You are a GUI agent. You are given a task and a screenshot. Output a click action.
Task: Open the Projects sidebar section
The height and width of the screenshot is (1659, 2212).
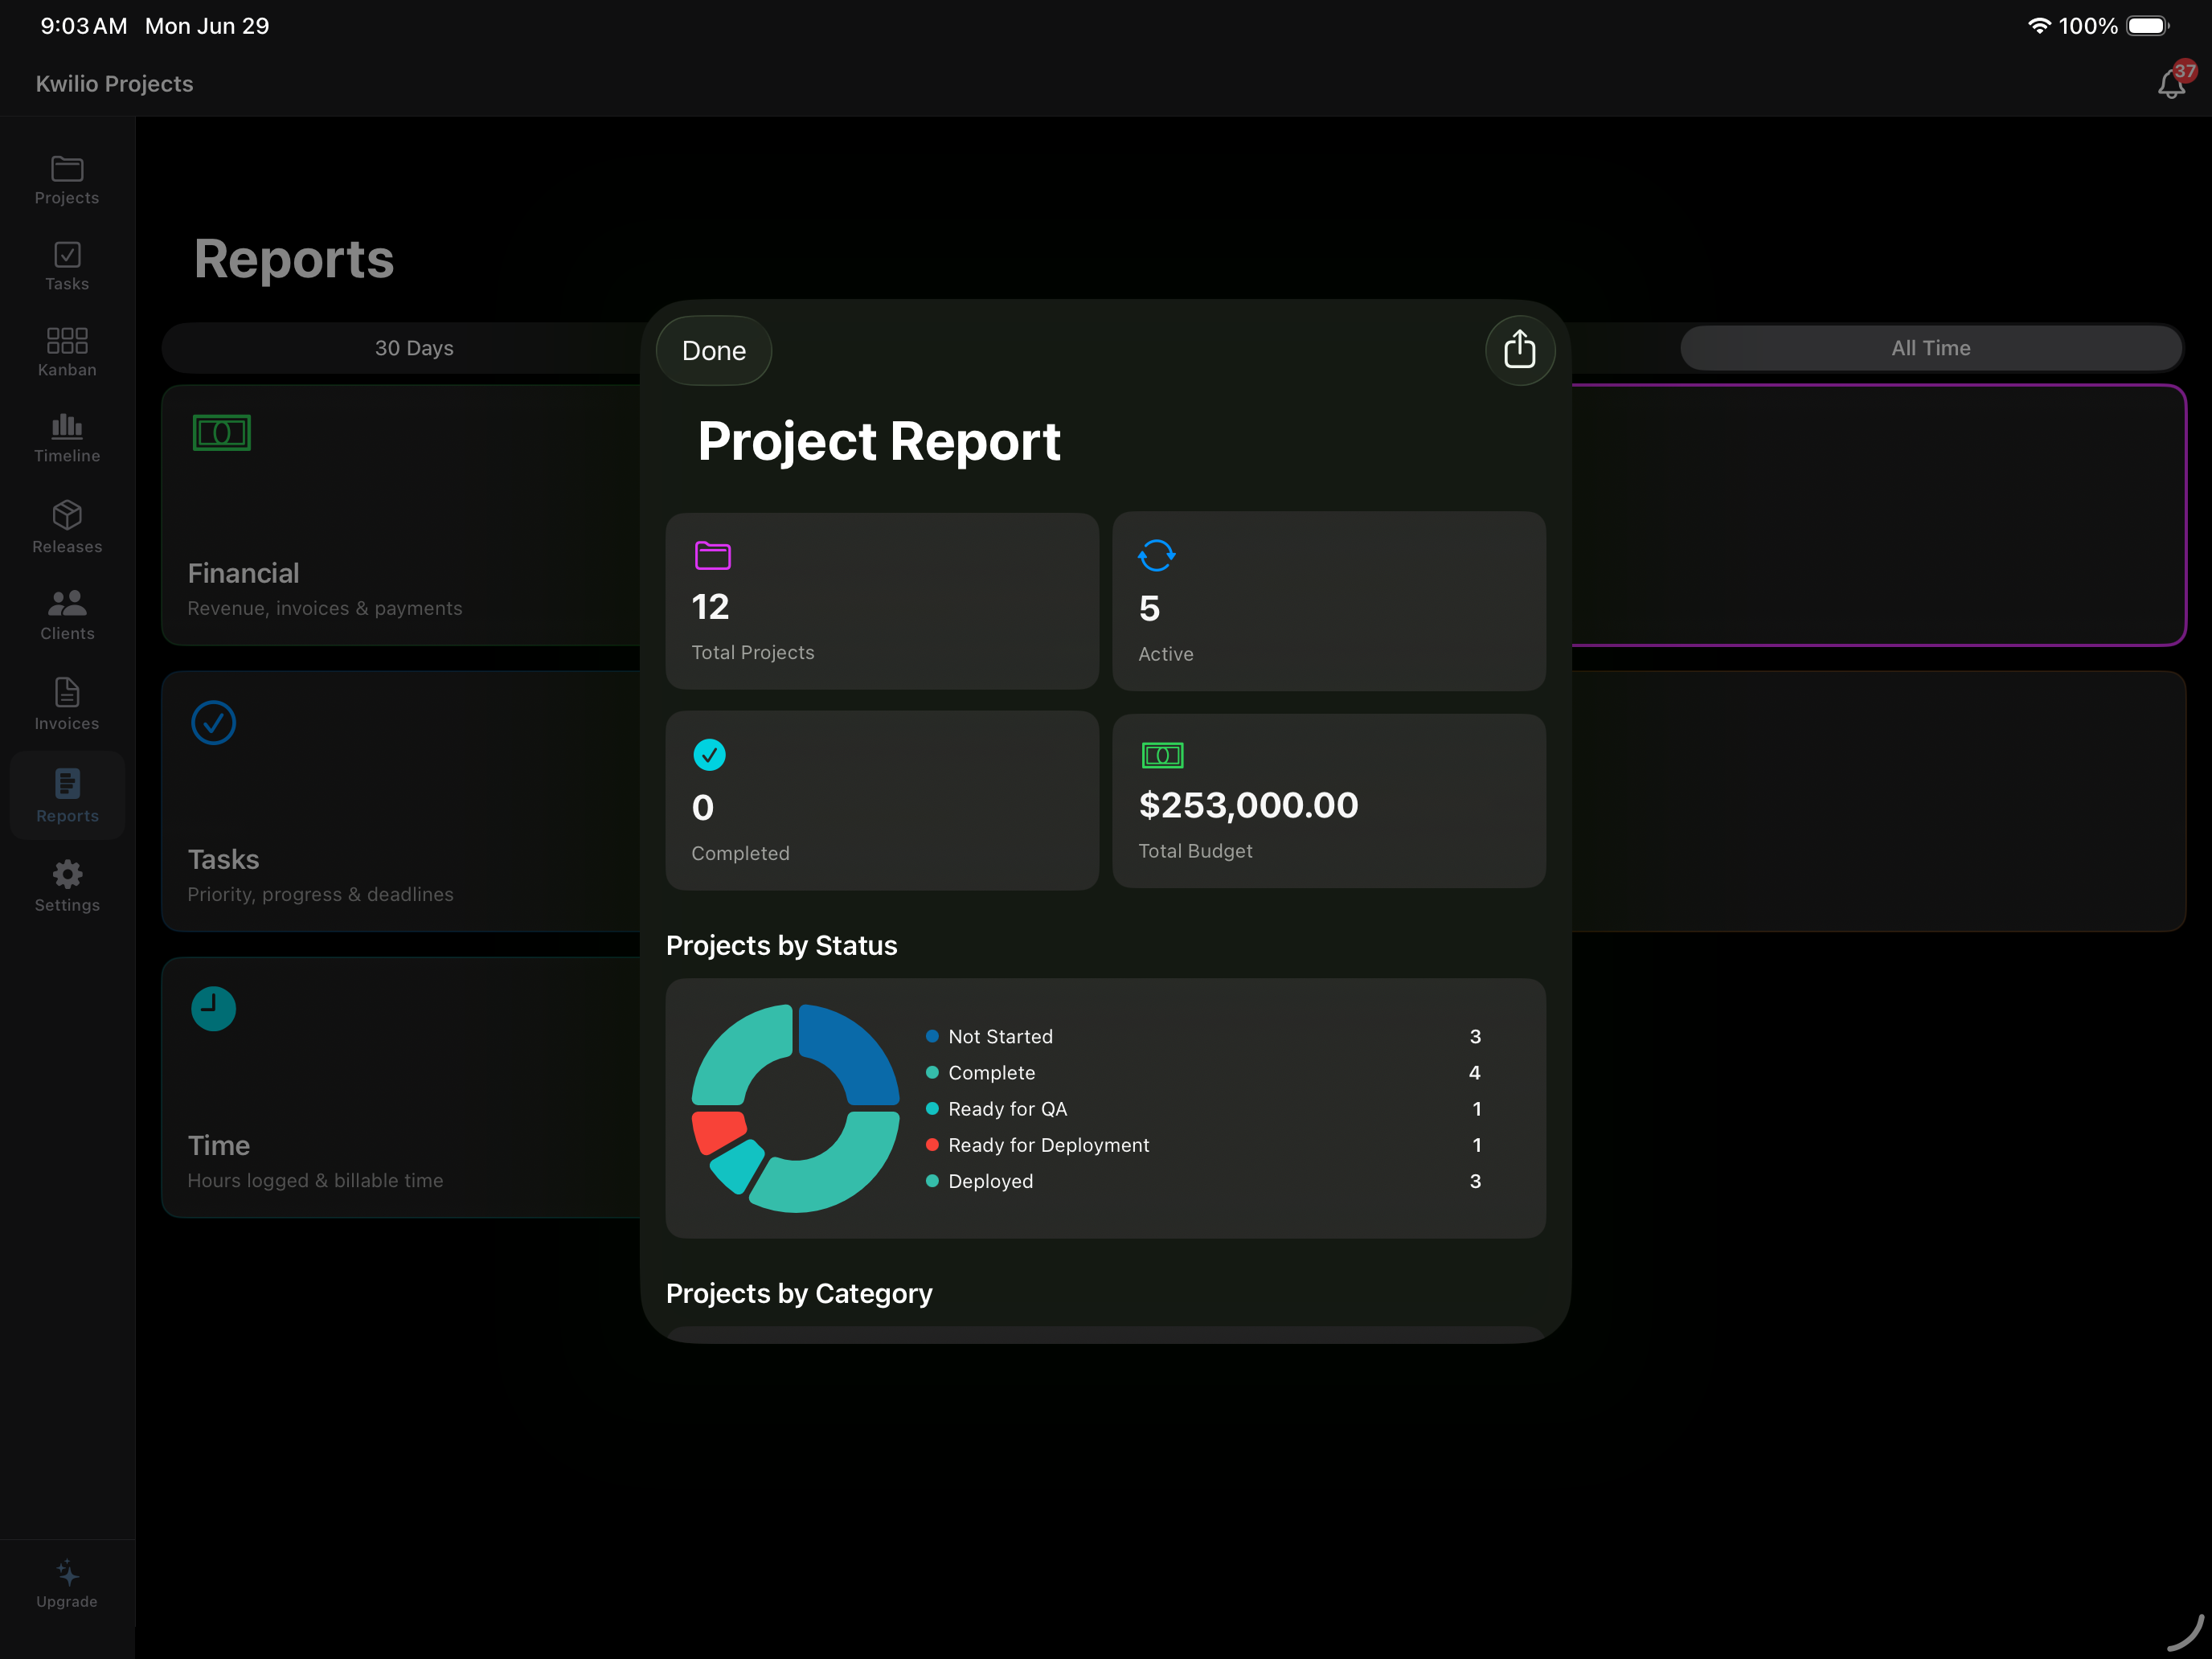point(67,181)
